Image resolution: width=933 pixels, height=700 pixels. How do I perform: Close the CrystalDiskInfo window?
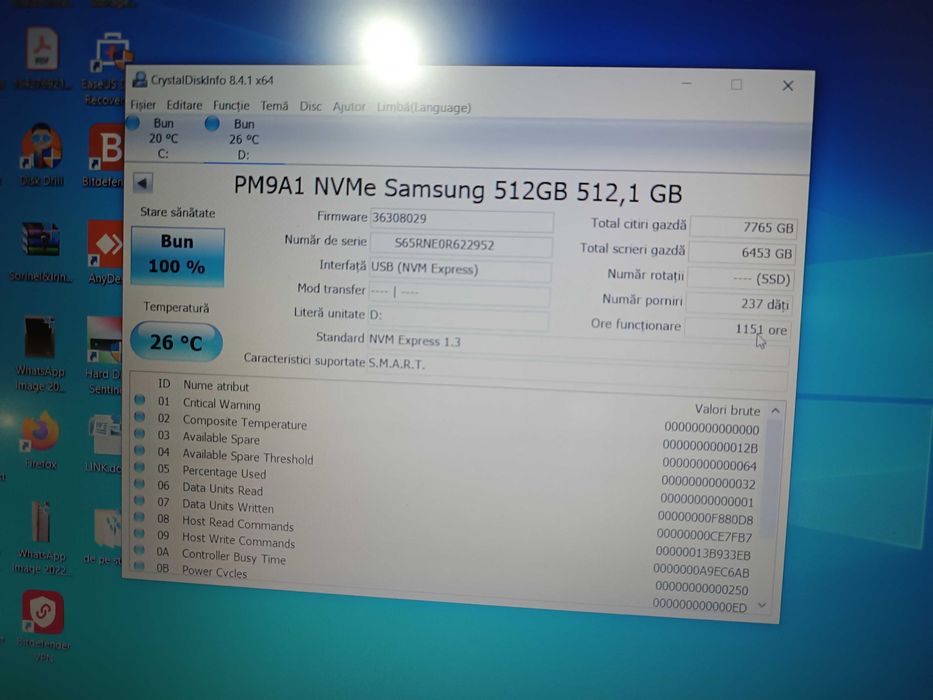point(788,86)
